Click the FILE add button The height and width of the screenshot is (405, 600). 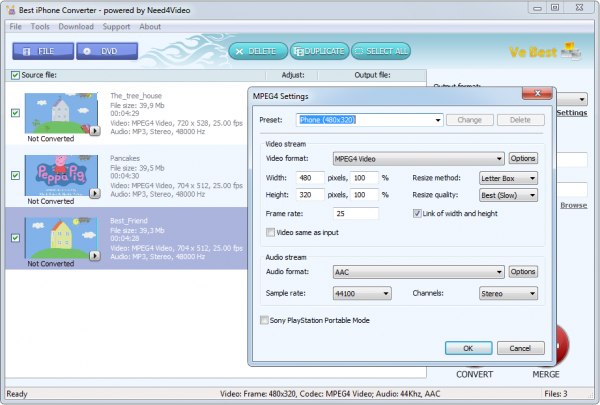[x=43, y=51]
